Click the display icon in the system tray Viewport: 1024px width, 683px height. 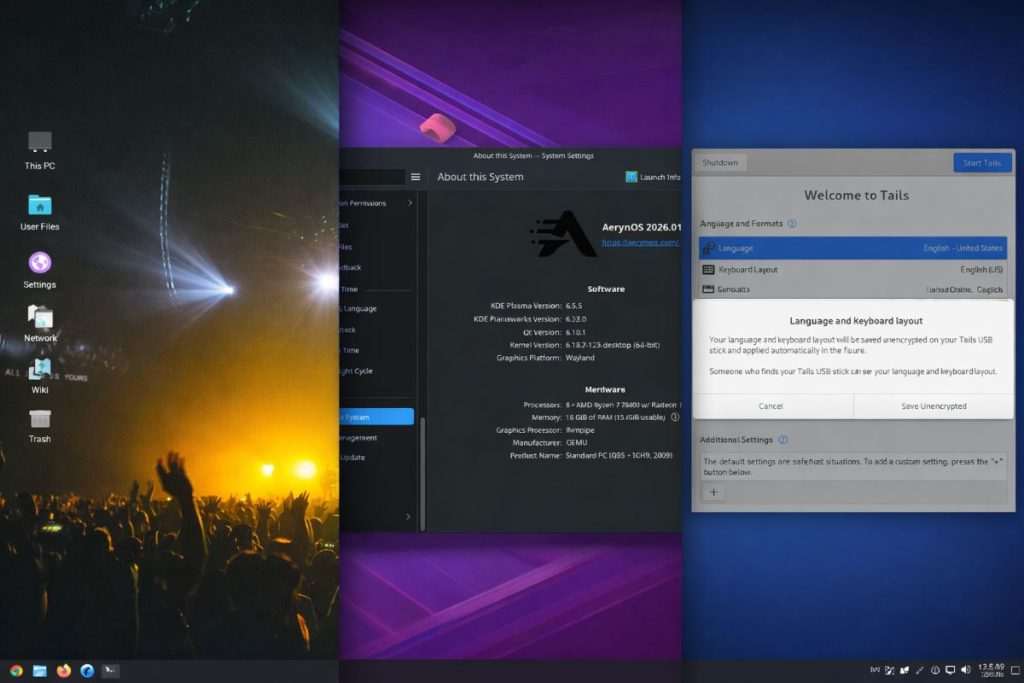click(x=950, y=670)
